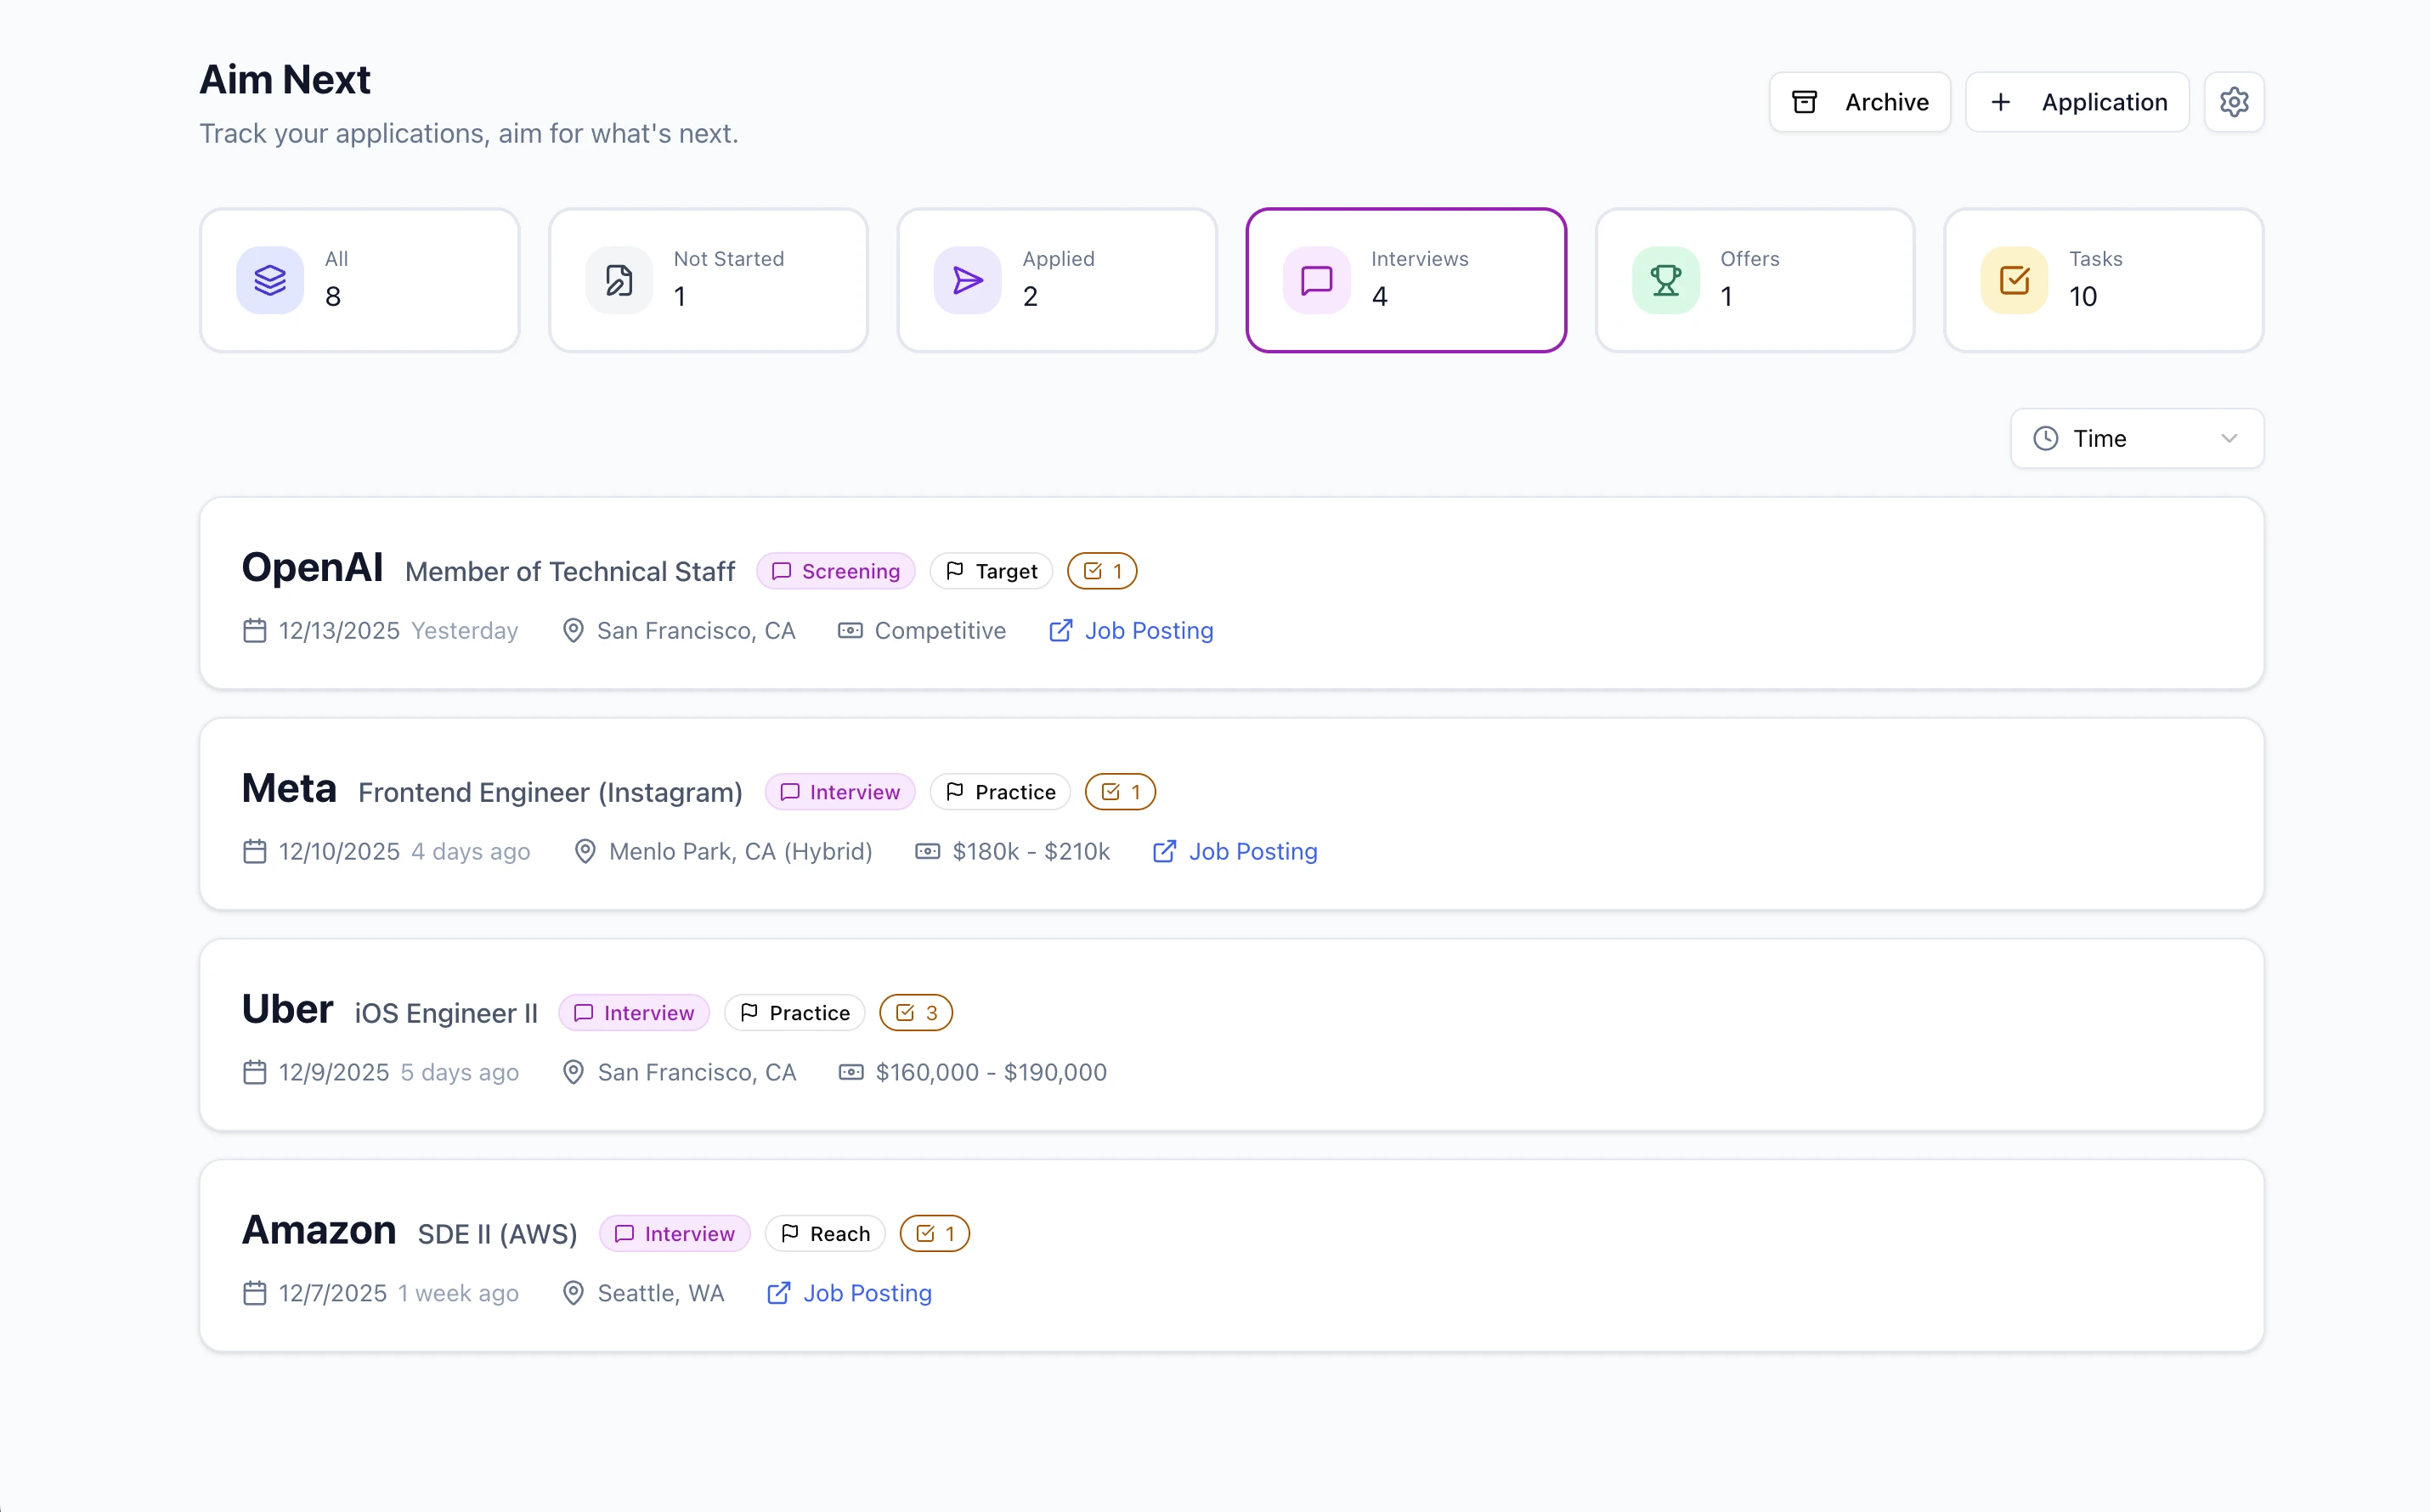Click the Offers trophy icon
The height and width of the screenshot is (1512, 2430).
(1664, 280)
